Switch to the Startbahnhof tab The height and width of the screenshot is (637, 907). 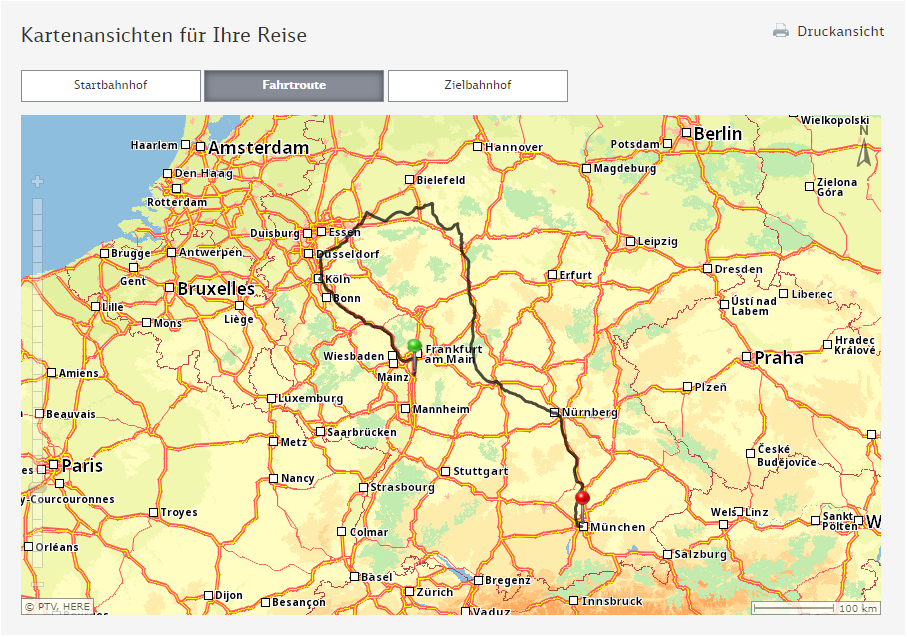[110, 85]
